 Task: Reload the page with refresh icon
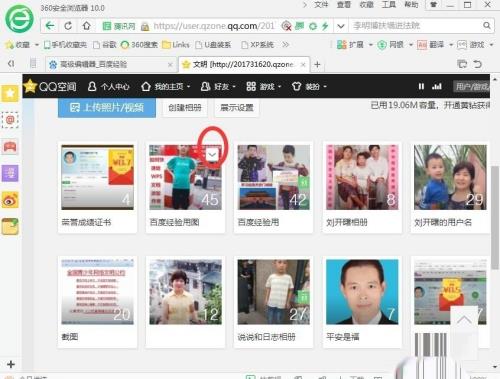(68, 26)
